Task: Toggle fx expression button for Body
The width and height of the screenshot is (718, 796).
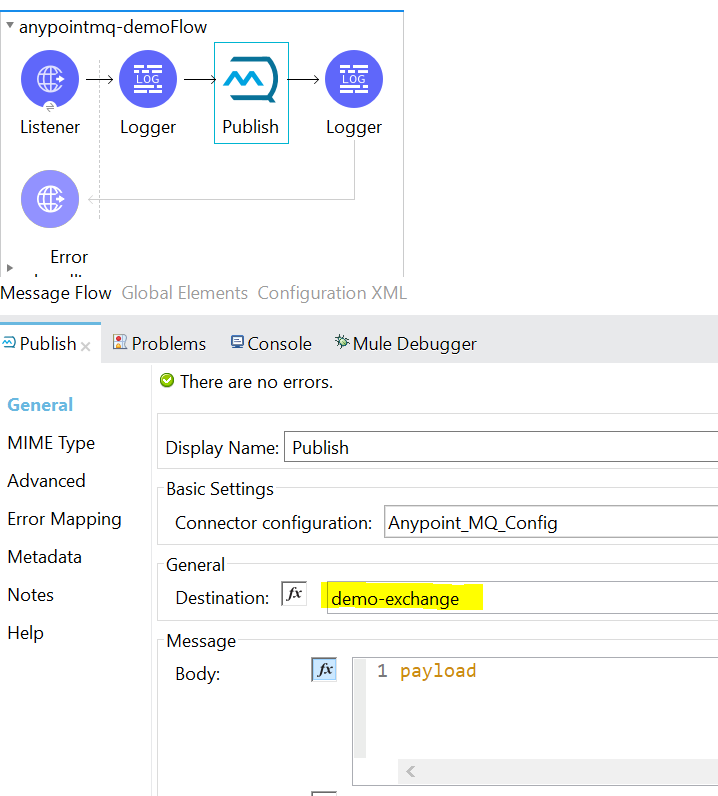Action: point(324,670)
